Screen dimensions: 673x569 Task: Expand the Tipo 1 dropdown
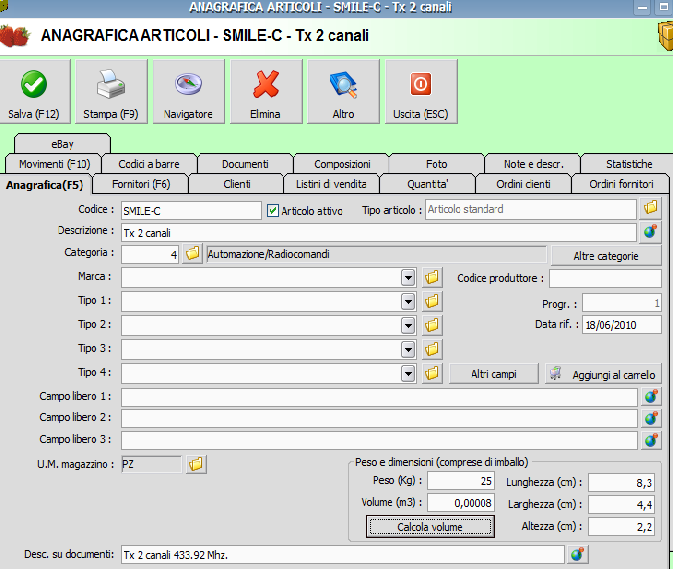pyautogui.click(x=408, y=302)
